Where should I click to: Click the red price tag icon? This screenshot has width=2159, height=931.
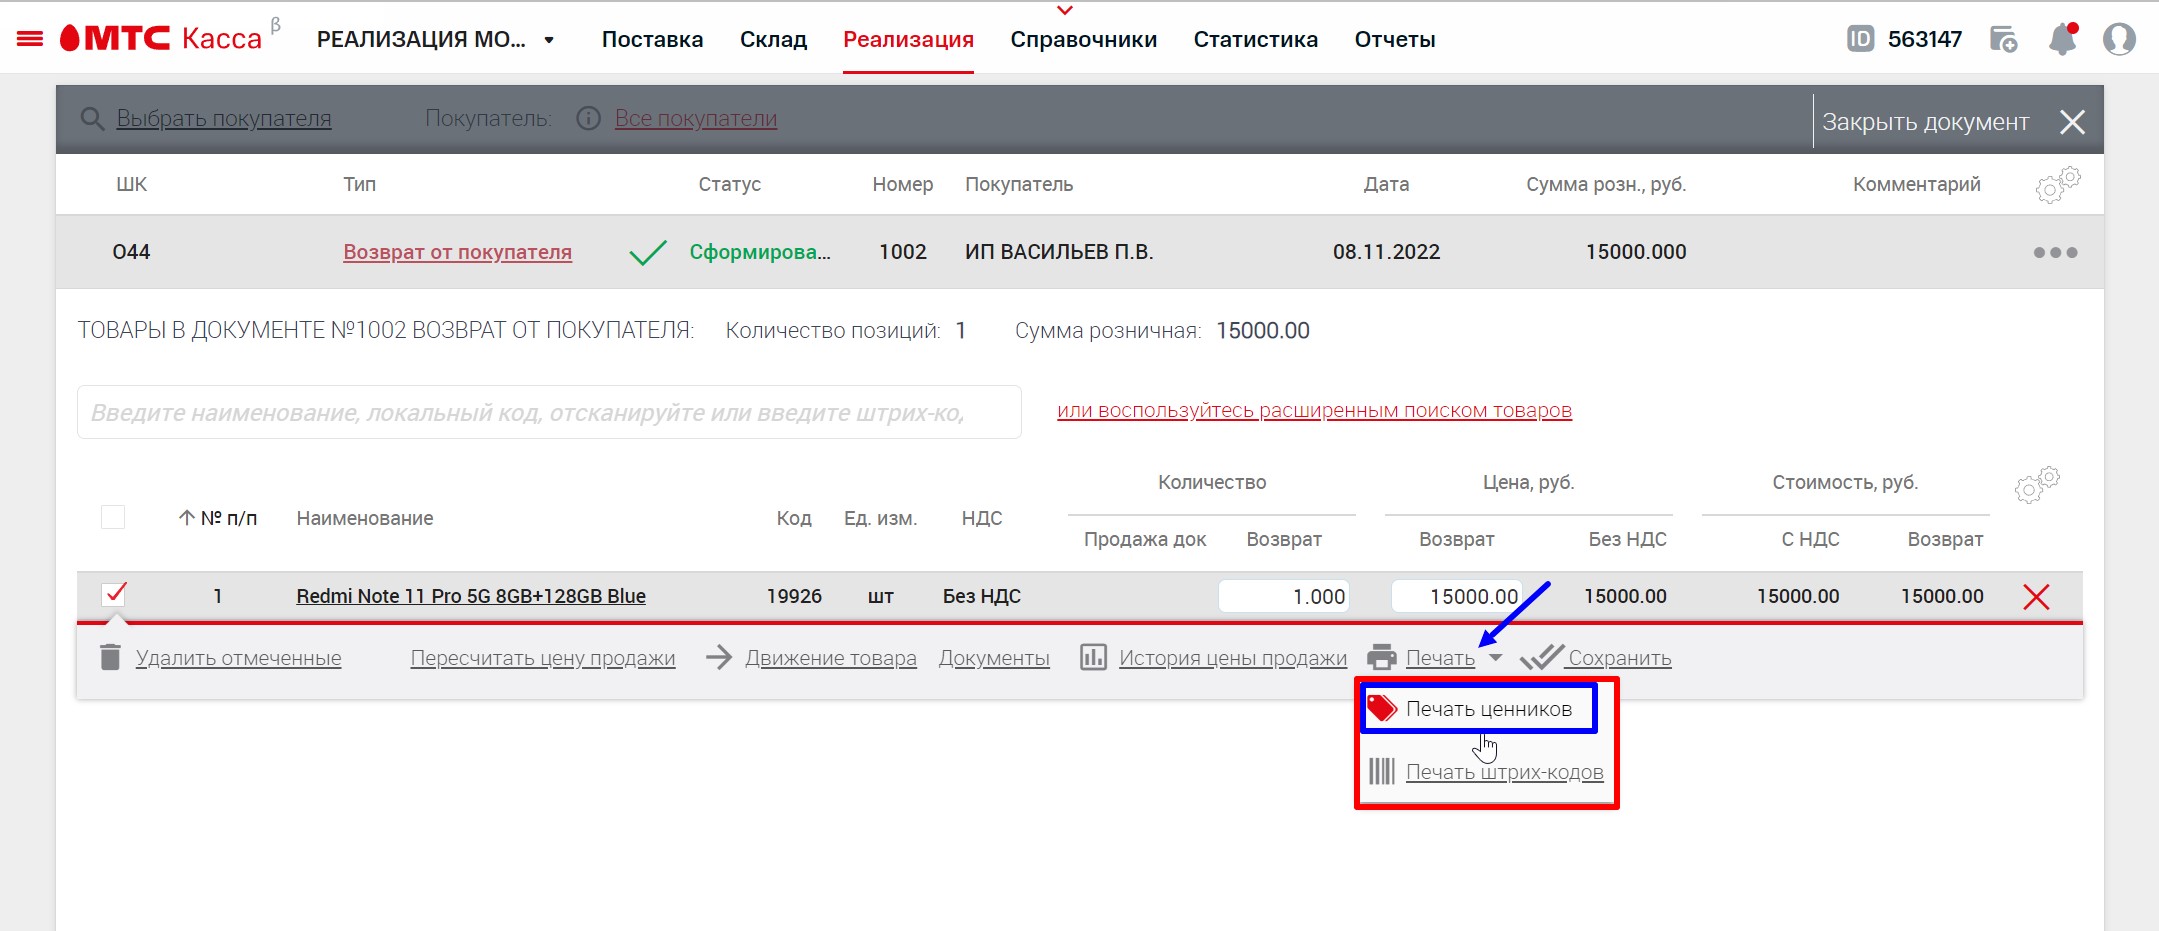click(x=1382, y=708)
